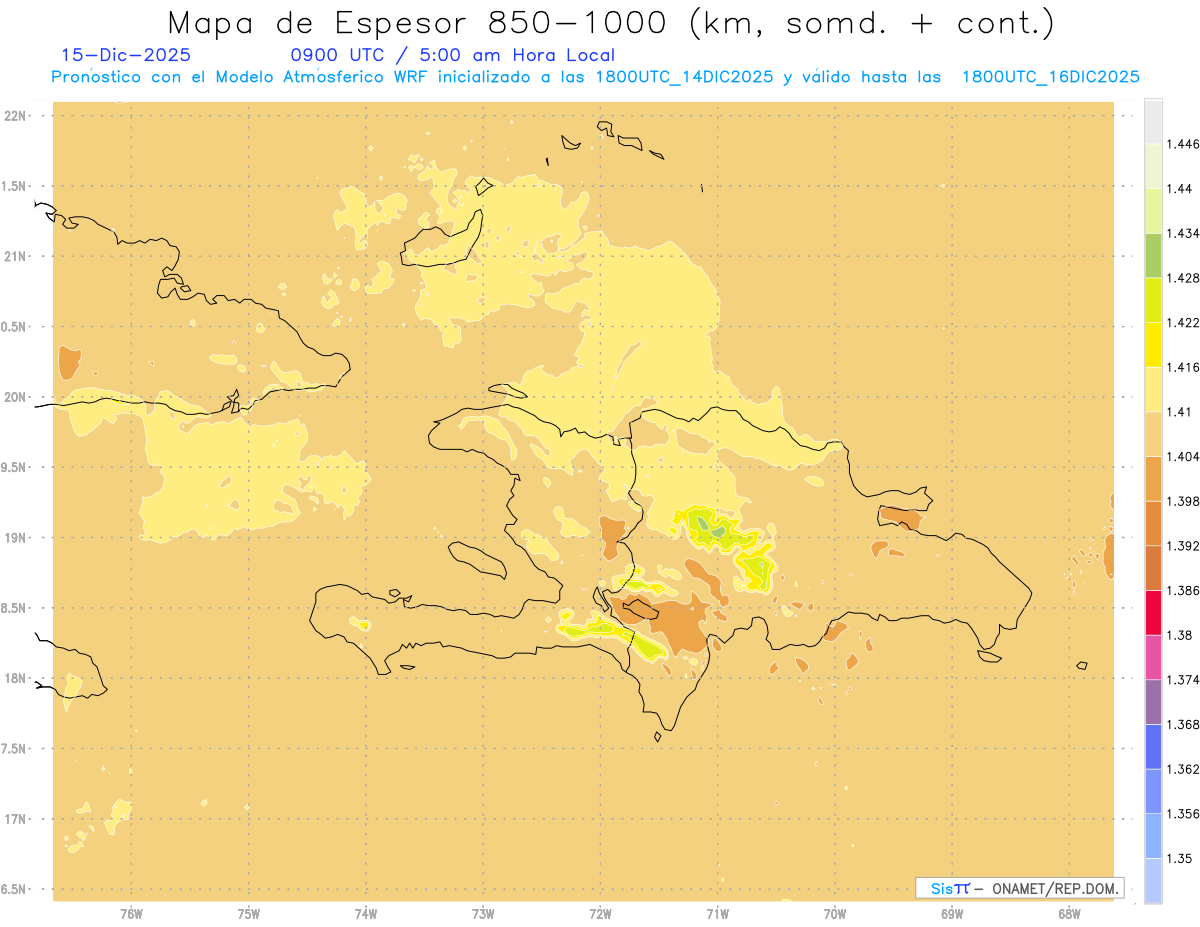The width and height of the screenshot is (1200, 927).
Task: Click the longitude label '73W'
Action: point(483,914)
